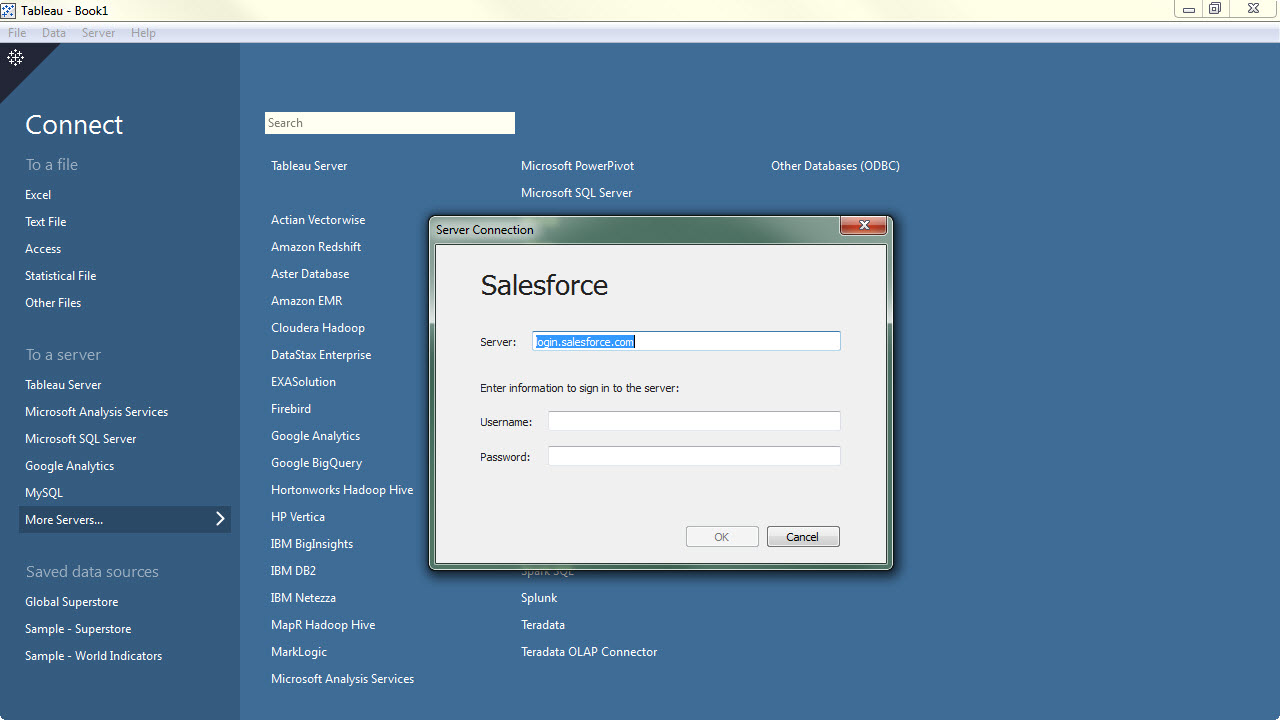The width and height of the screenshot is (1280, 720).
Task: Click into the Username field
Action: (694, 421)
